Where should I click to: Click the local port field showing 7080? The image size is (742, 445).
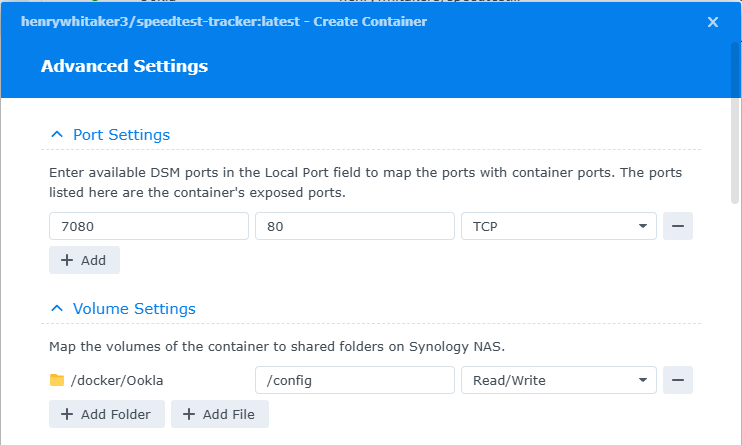click(148, 226)
